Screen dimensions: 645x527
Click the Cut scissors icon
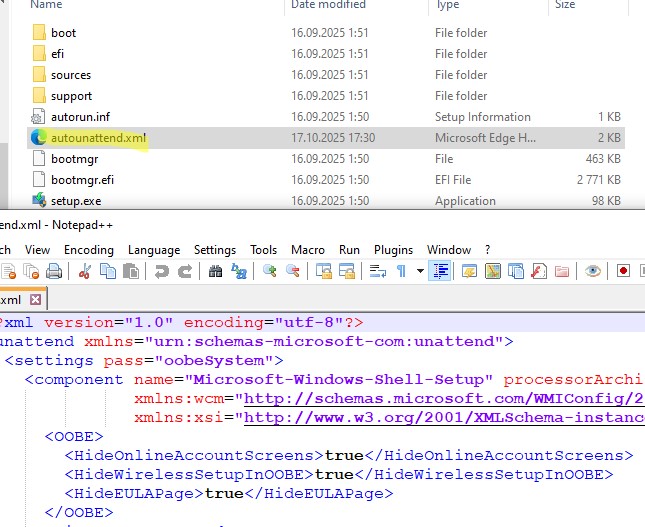tap(84, 271)
